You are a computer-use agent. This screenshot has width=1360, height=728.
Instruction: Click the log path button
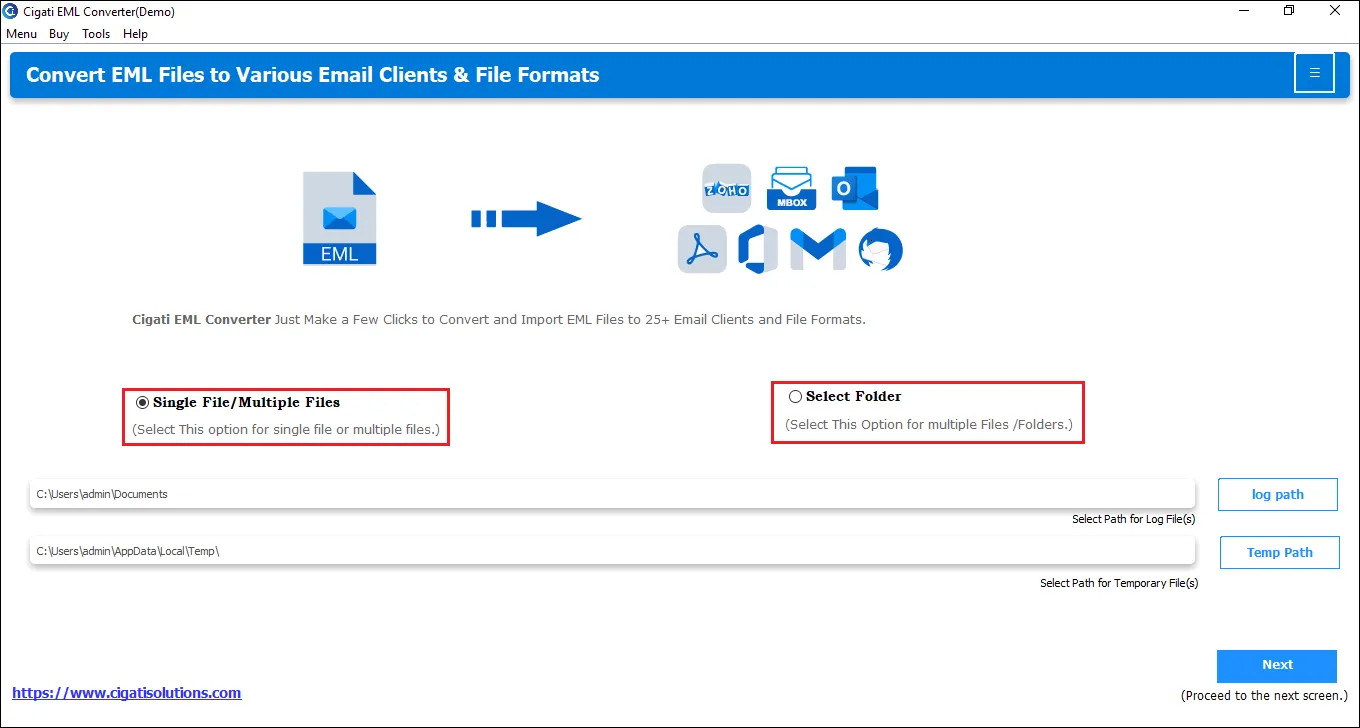1278,495
